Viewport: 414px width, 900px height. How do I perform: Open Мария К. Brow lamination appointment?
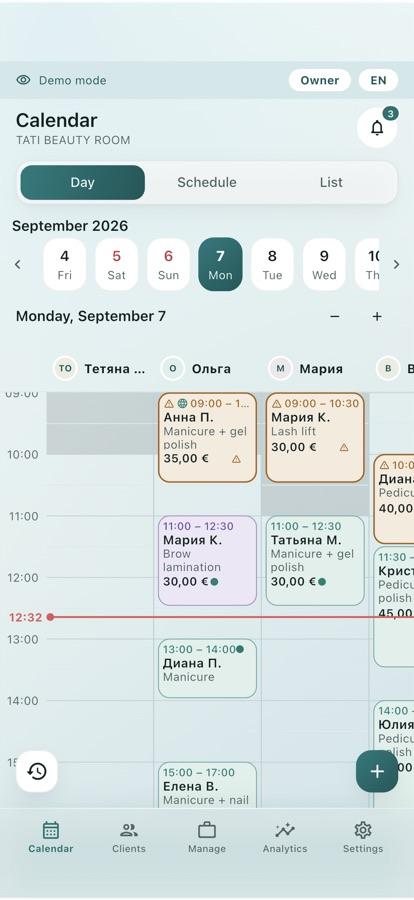pyautogui.click(x=207, y=560)
